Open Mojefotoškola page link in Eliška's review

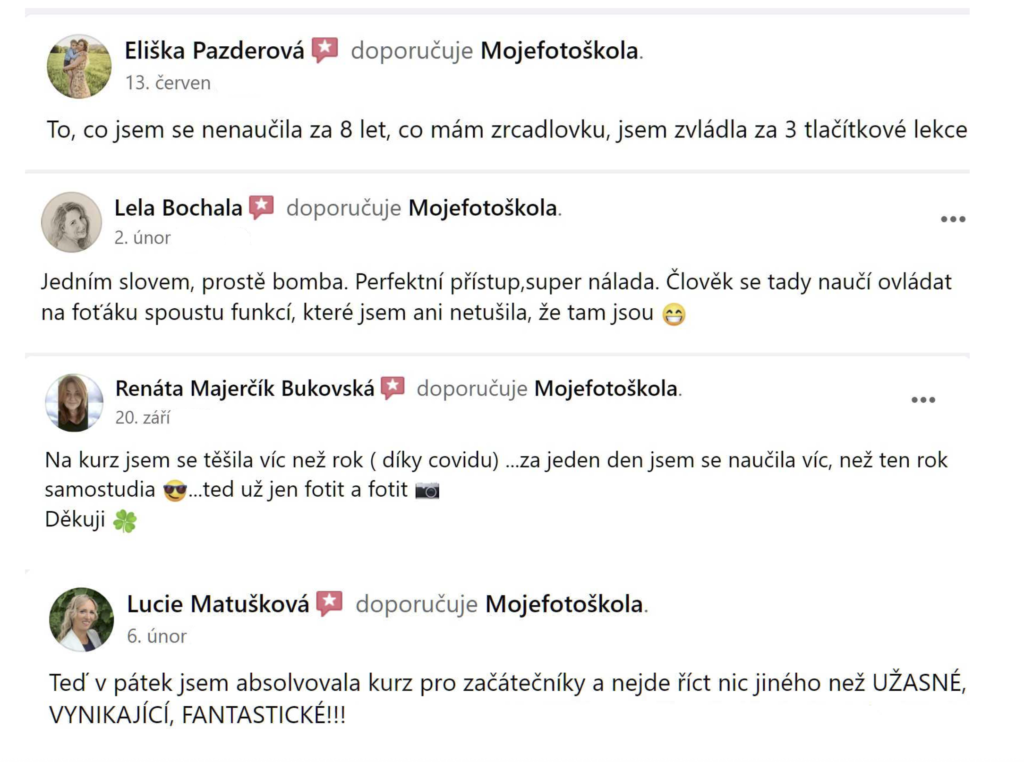[559, 51]
